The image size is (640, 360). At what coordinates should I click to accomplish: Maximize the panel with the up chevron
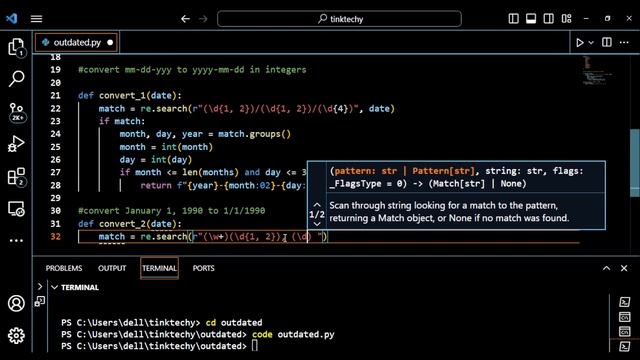coord(607,268)
